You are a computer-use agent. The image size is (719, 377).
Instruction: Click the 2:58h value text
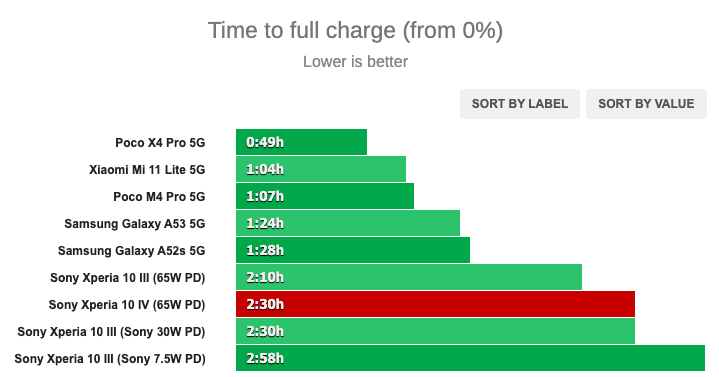pyautogui.click(x=265, y=358)
